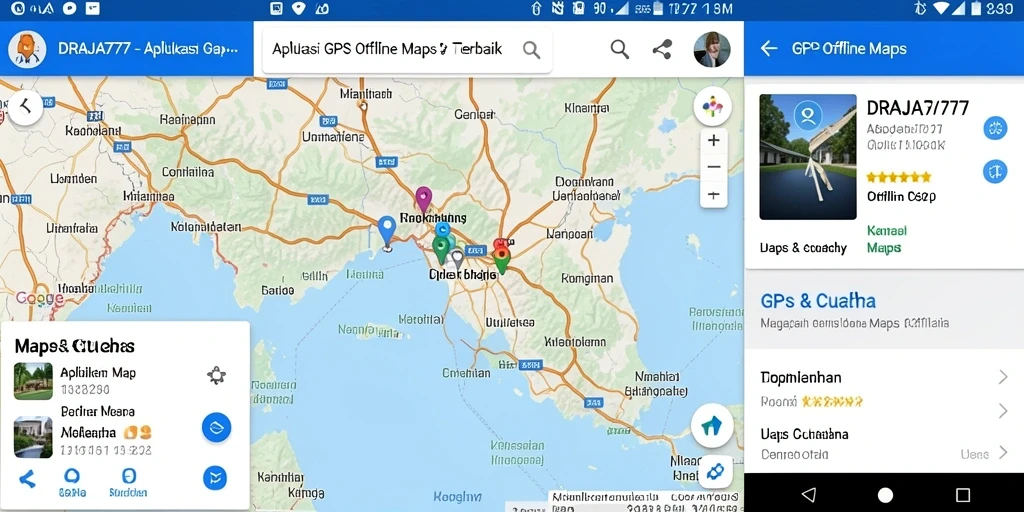This screenshot has width=1024, height=512.
Task: Tap Android back navigation triangle
Action: pos(808,494)
